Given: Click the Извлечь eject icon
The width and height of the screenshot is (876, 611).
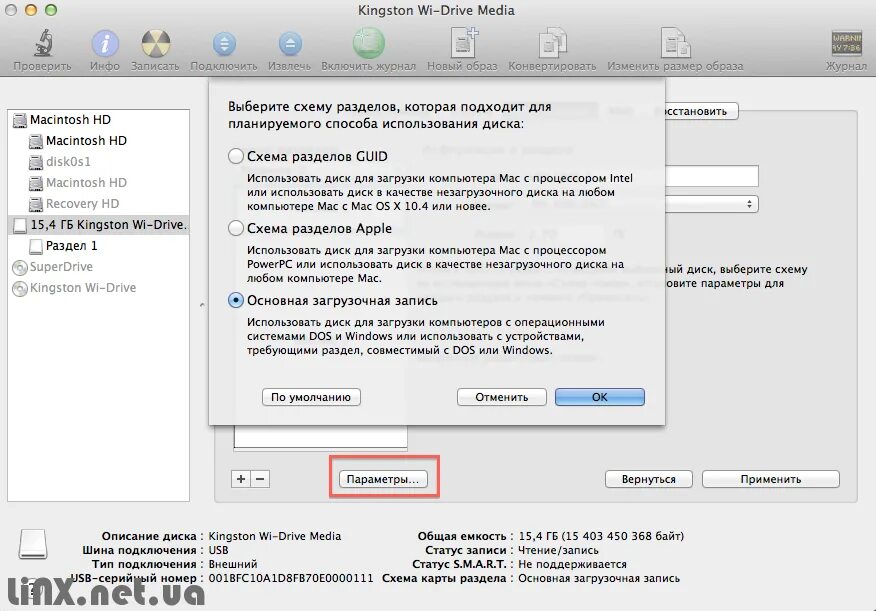Looking at the screenshot, I should (x=290, y=44).
